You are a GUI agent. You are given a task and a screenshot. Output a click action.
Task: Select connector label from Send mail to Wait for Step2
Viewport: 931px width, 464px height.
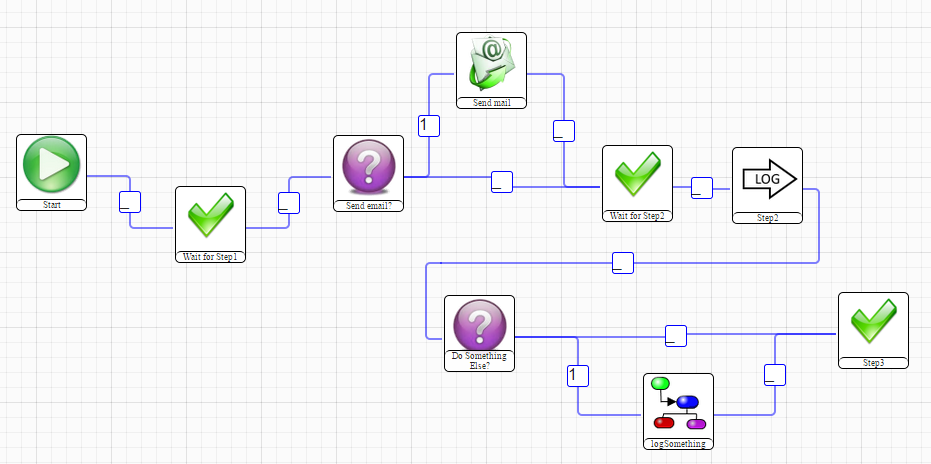(x=564, y=130)
